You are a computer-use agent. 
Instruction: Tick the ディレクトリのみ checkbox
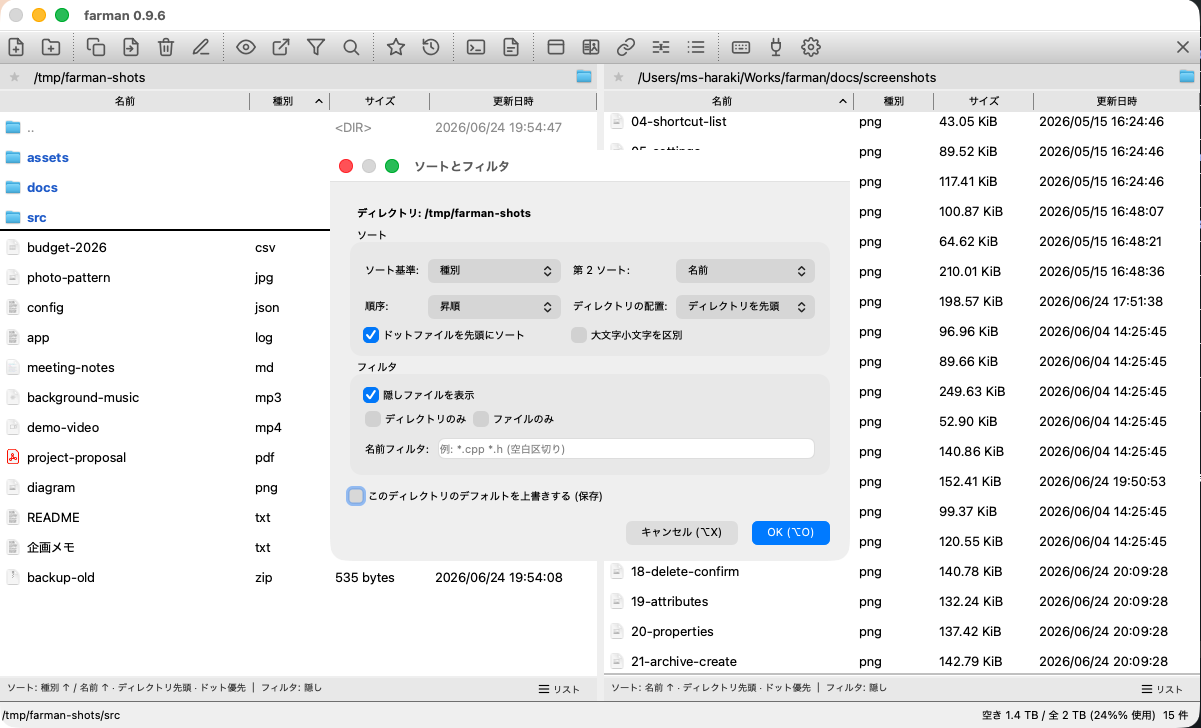tap(373, 419)
